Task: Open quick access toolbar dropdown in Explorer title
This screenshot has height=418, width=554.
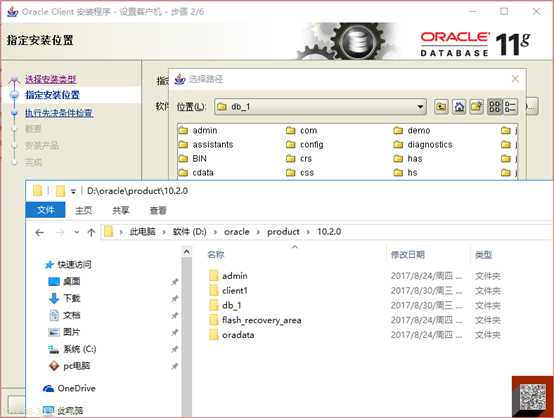Action: point(73,191)
